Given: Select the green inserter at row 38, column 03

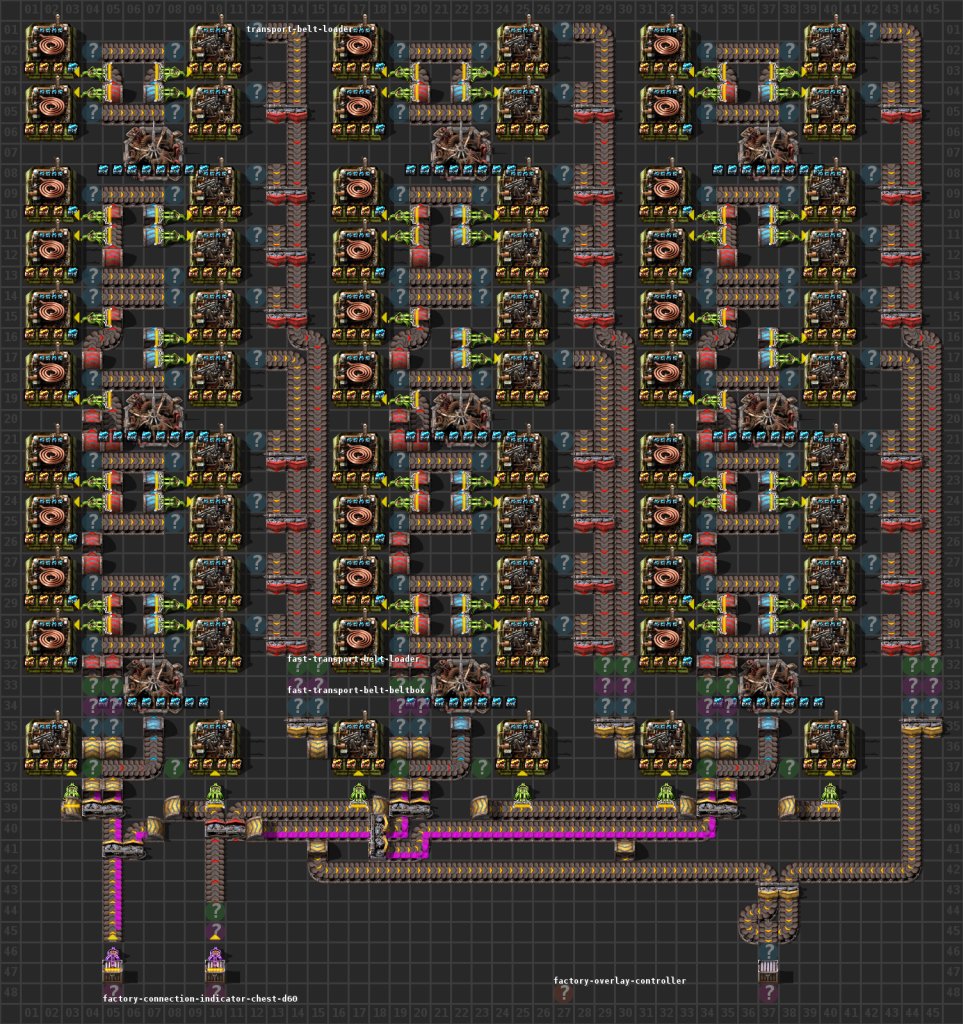Looking at the screenshot, I should pyautogui.click(x=72, y=792).
